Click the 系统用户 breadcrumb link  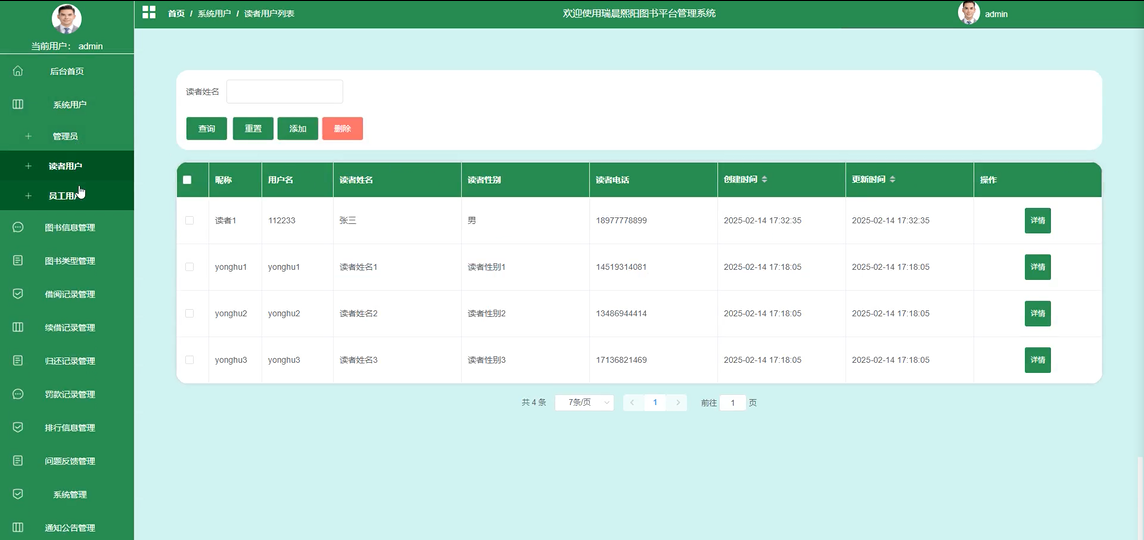coord(214,13)
